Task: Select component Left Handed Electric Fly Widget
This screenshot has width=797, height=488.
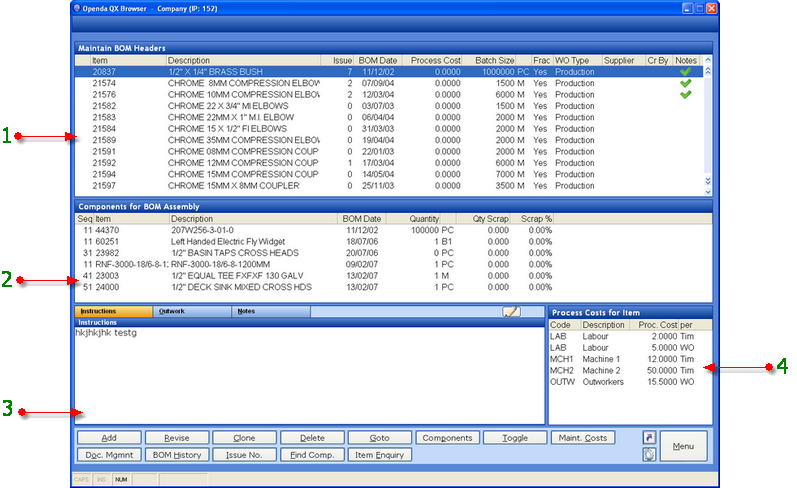Action: pyautogui.click(x=393, y=241)
